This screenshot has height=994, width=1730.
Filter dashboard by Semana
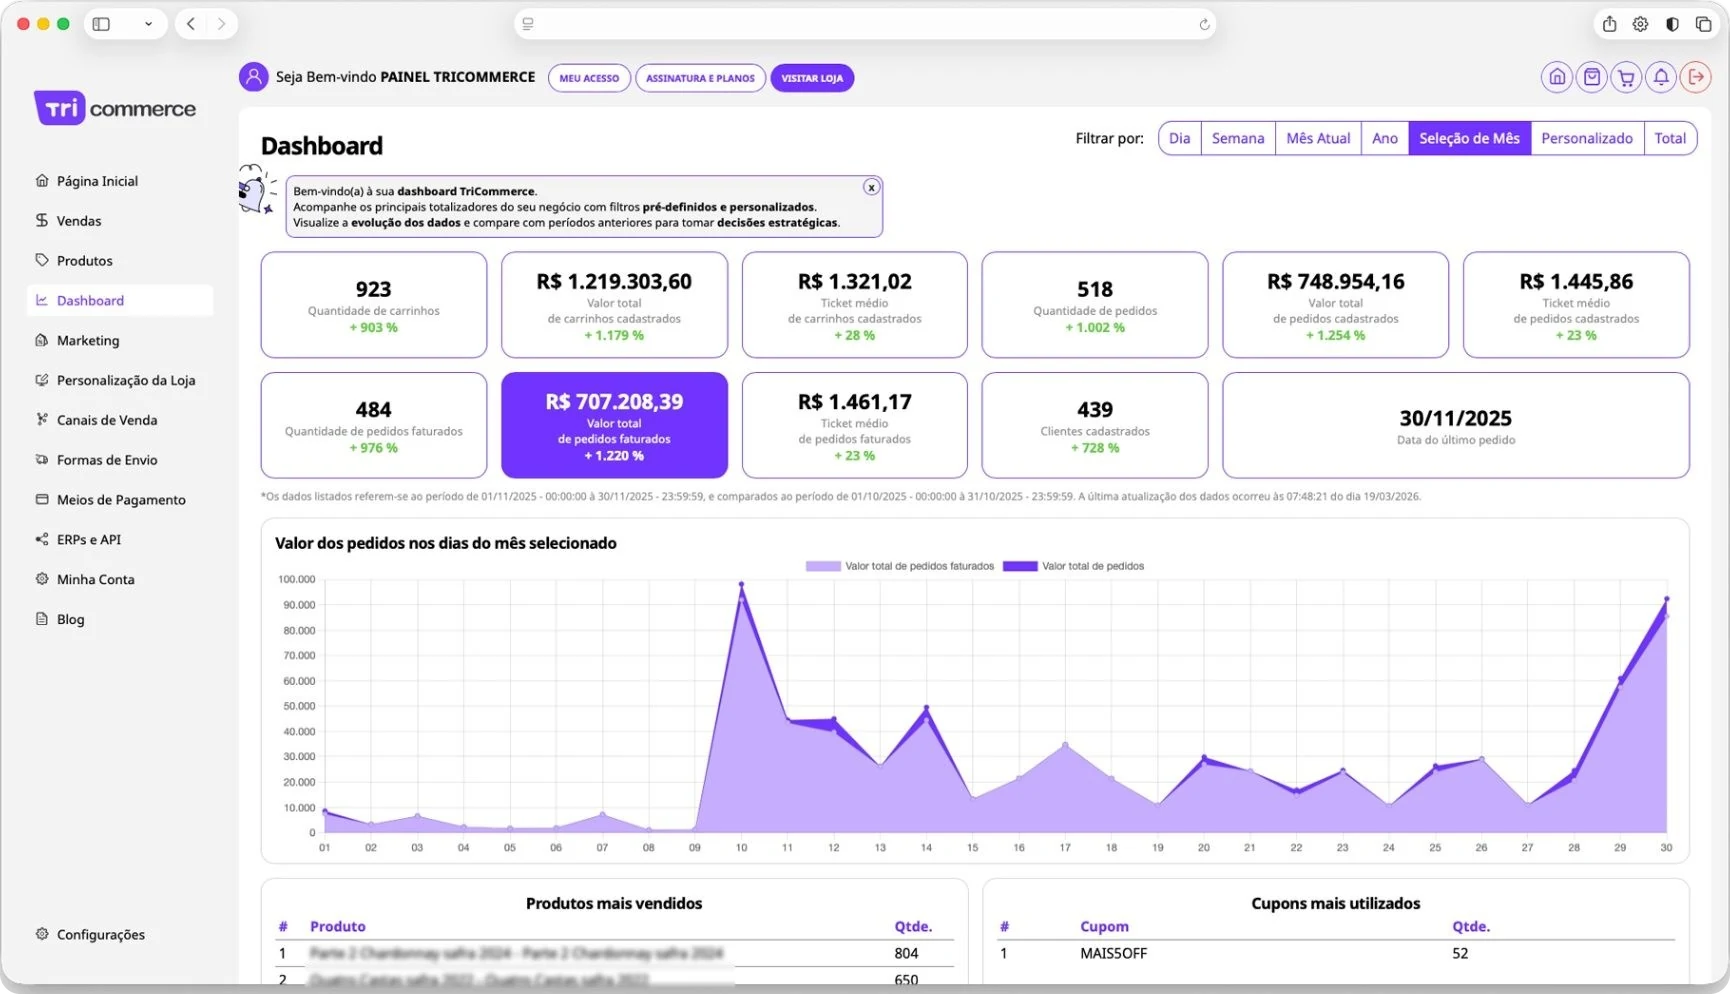[1238, 138]
